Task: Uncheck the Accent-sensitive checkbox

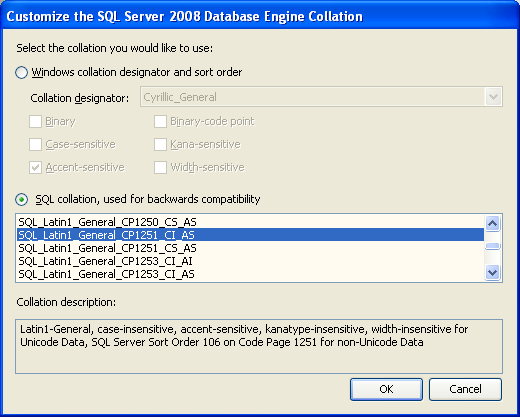Action: [35, 167]
